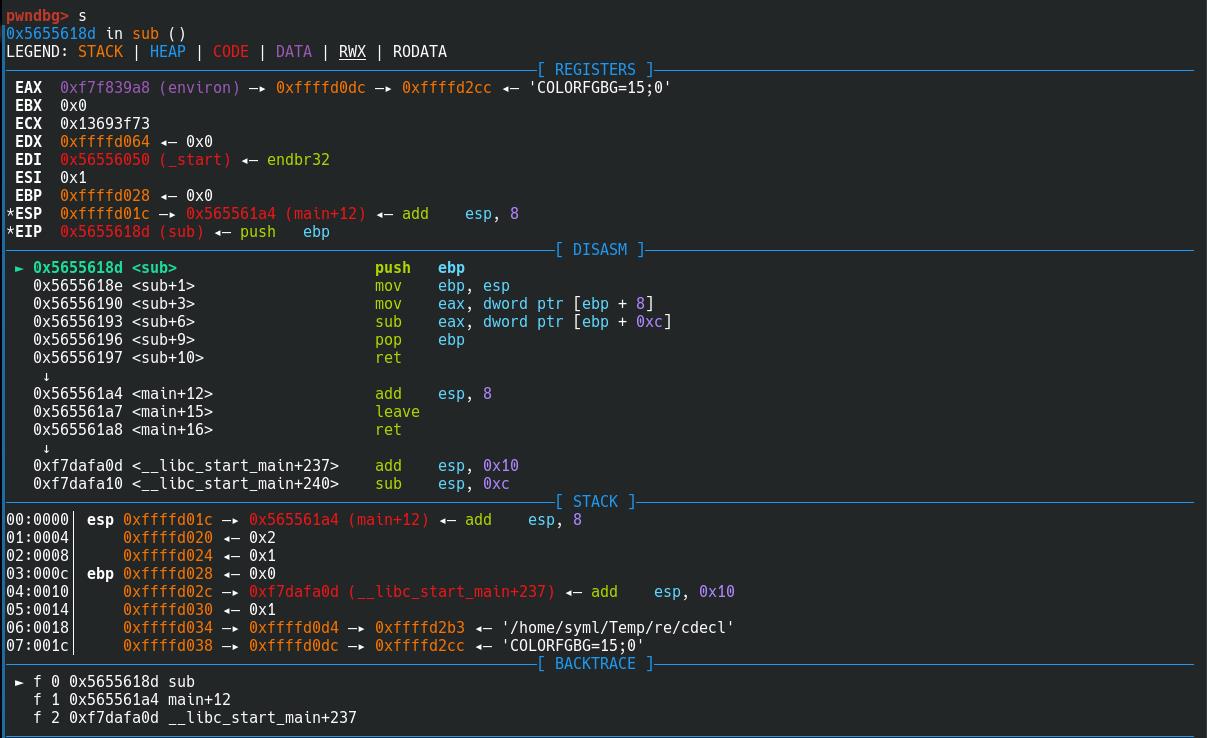Click the underlined RWX legend entry
The width and height of the screenshot is (1207, 738).
352,52
